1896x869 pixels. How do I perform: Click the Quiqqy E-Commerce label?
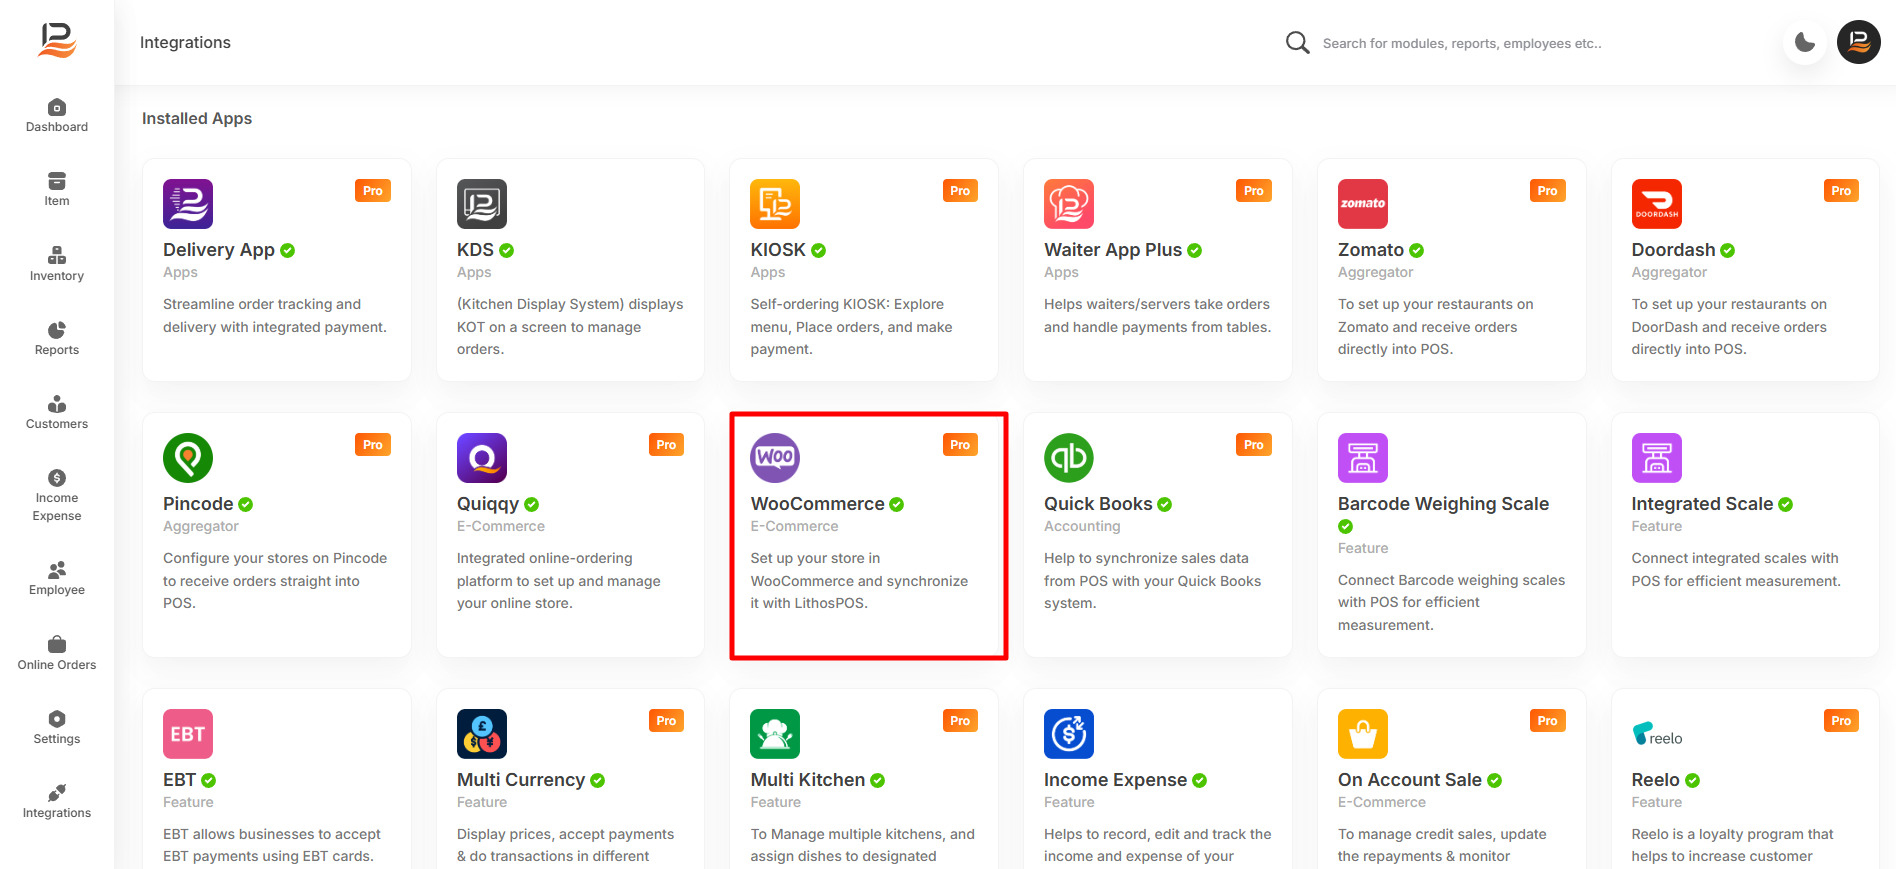pos(501,526)
